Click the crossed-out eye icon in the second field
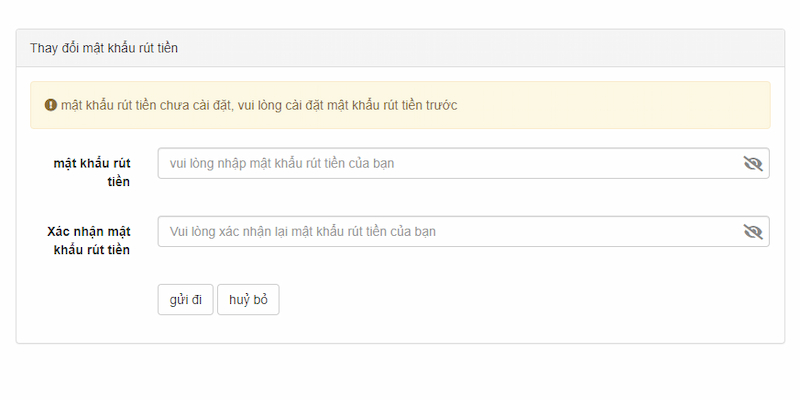Viewport: 800px width, 400px height. [x=753, y=232]
